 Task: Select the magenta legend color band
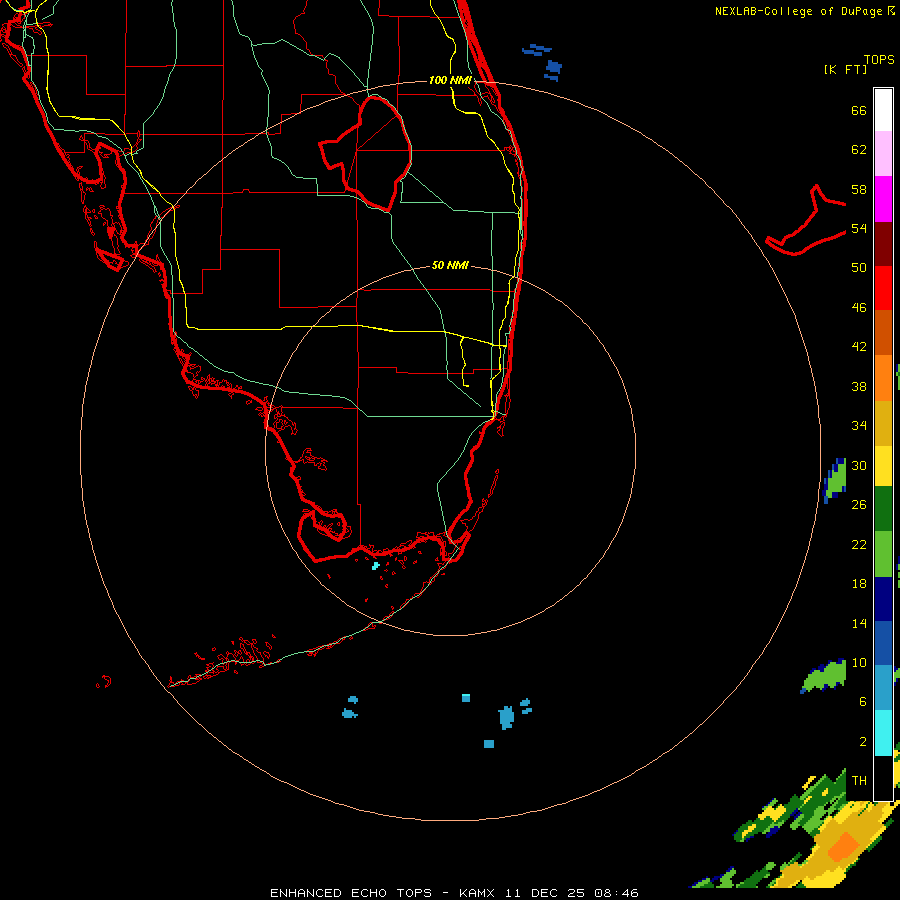[883, 199]
